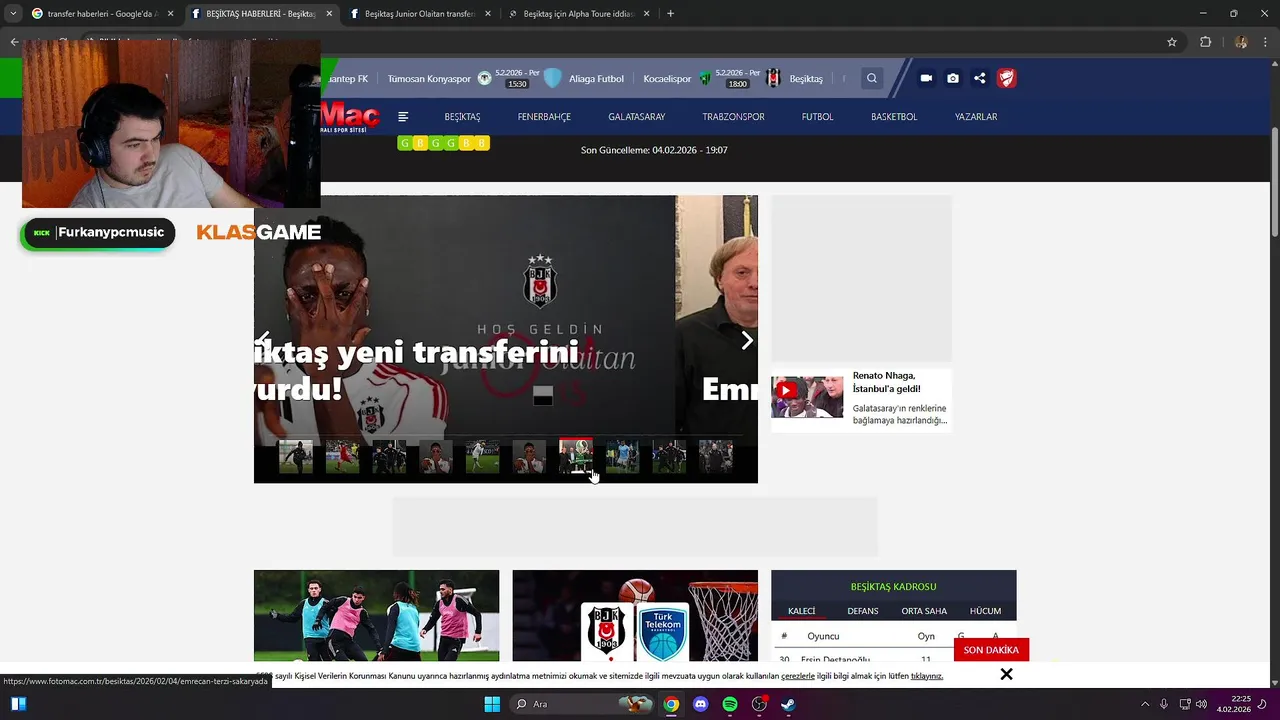This screenshot has height=720, width=1280.
Task: Open the GALATASARAY navigation item
Action: 636,117
